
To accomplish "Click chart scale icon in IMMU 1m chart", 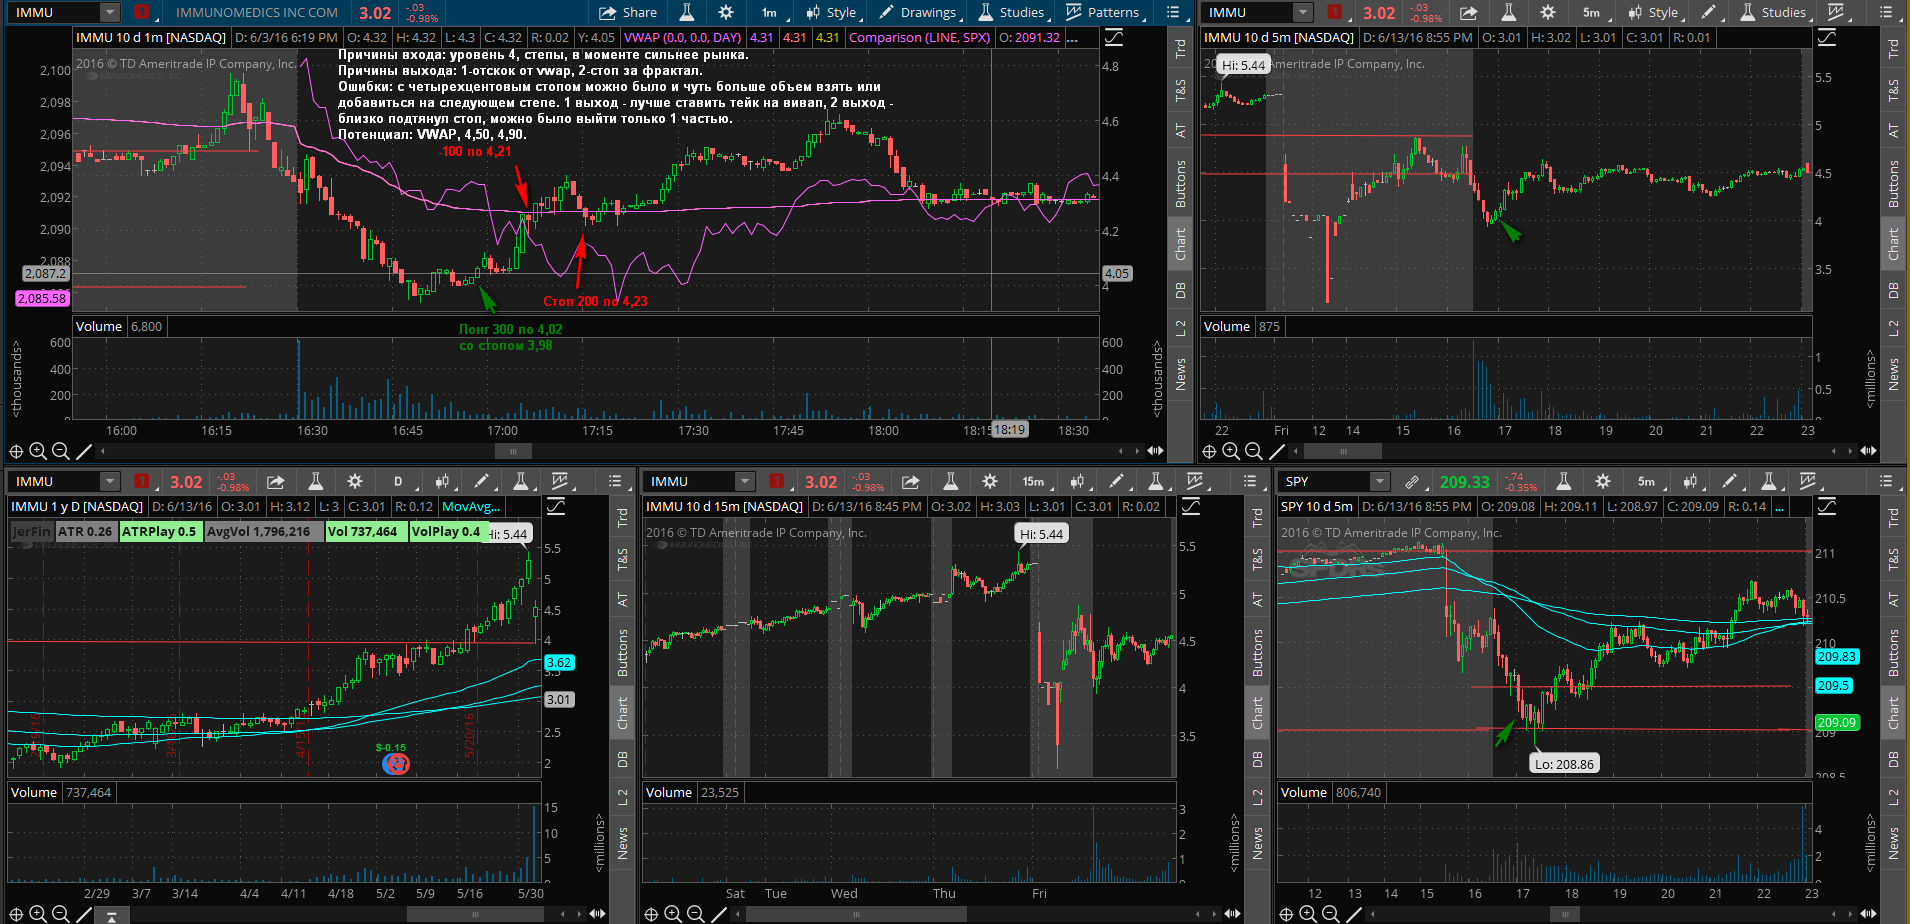I will pos(1113,37).
